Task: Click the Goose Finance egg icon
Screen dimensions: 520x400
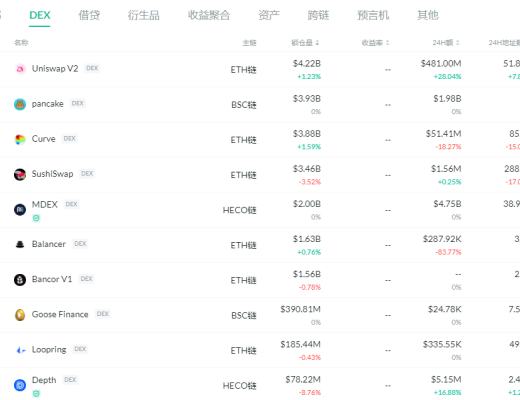Action: pyautogui.click(x=20, y=315)
